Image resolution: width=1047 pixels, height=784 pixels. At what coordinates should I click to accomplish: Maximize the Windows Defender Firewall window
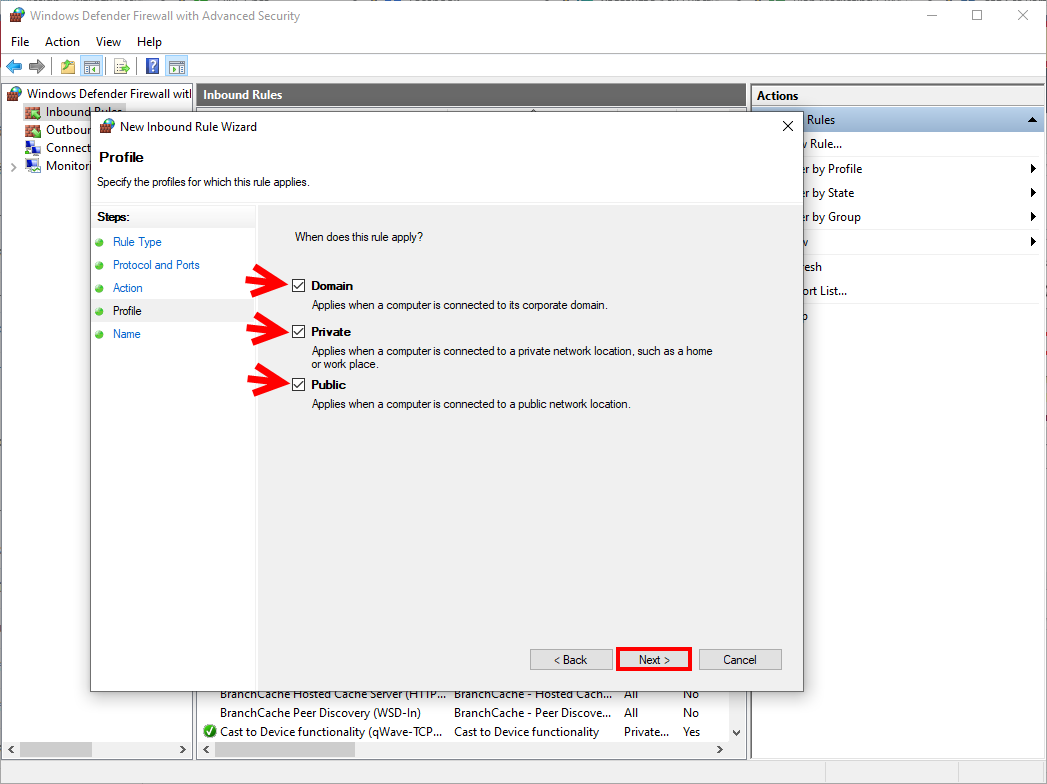click(x=977, y=15)
